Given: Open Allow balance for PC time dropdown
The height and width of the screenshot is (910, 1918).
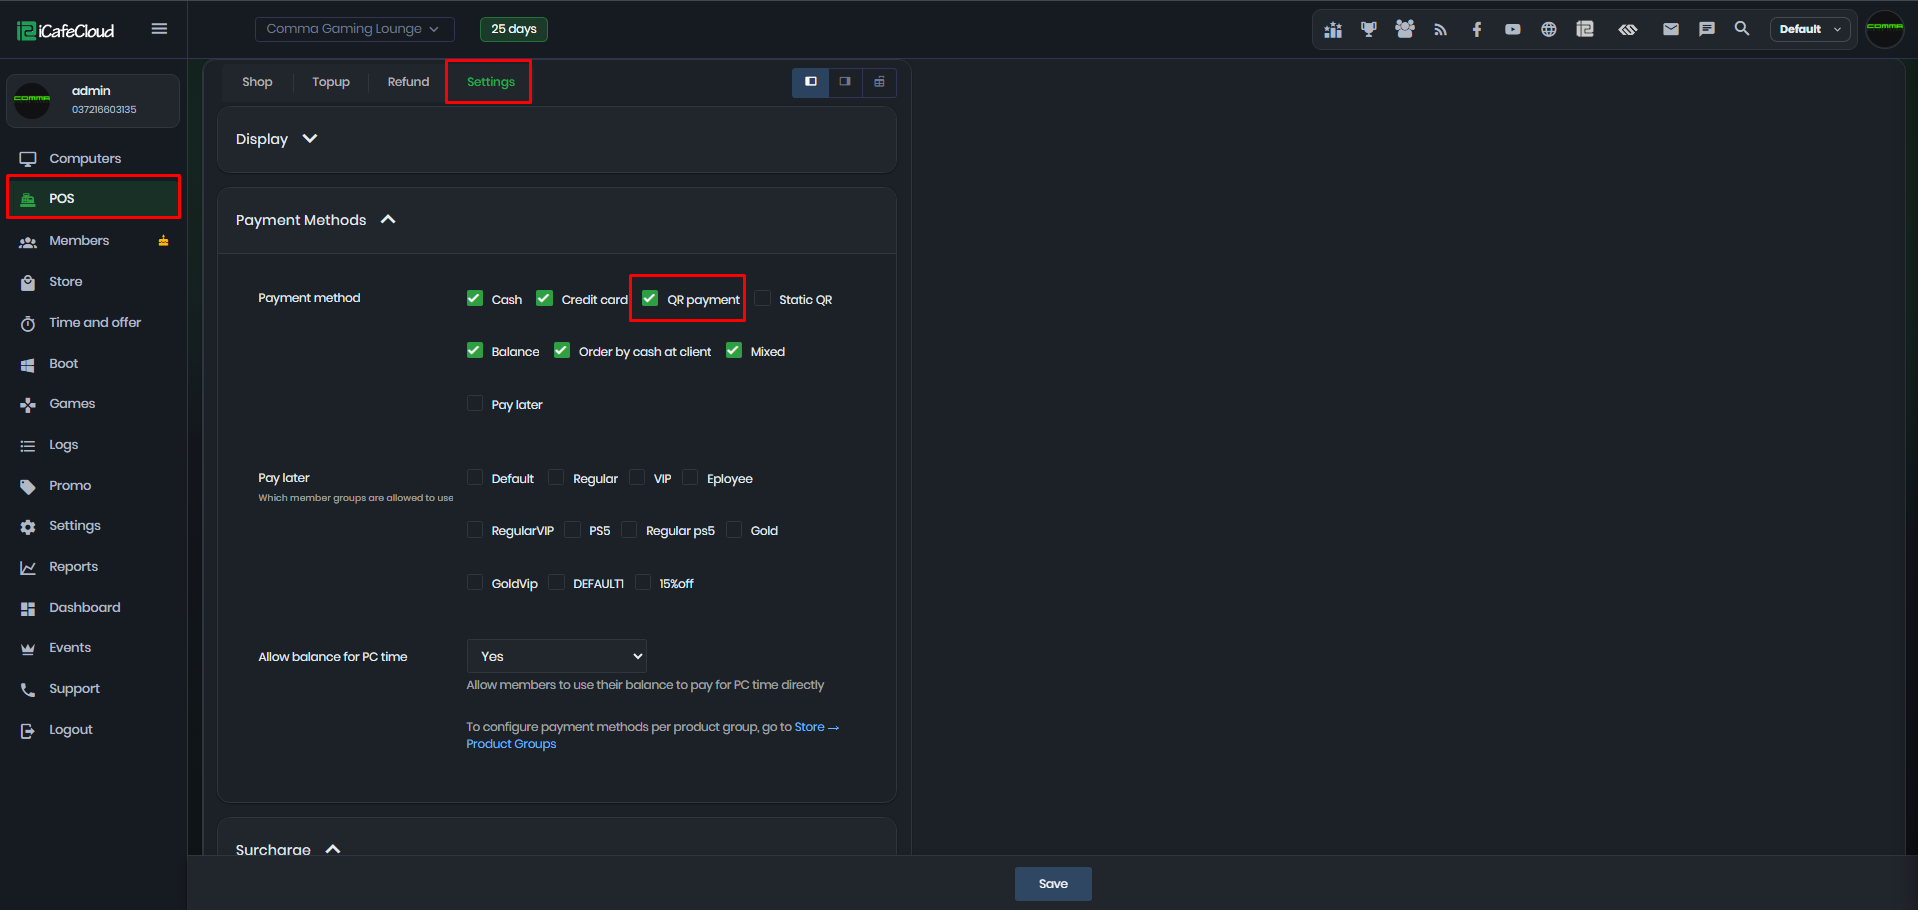Looking at the screenshot, I should coord(556,656).
